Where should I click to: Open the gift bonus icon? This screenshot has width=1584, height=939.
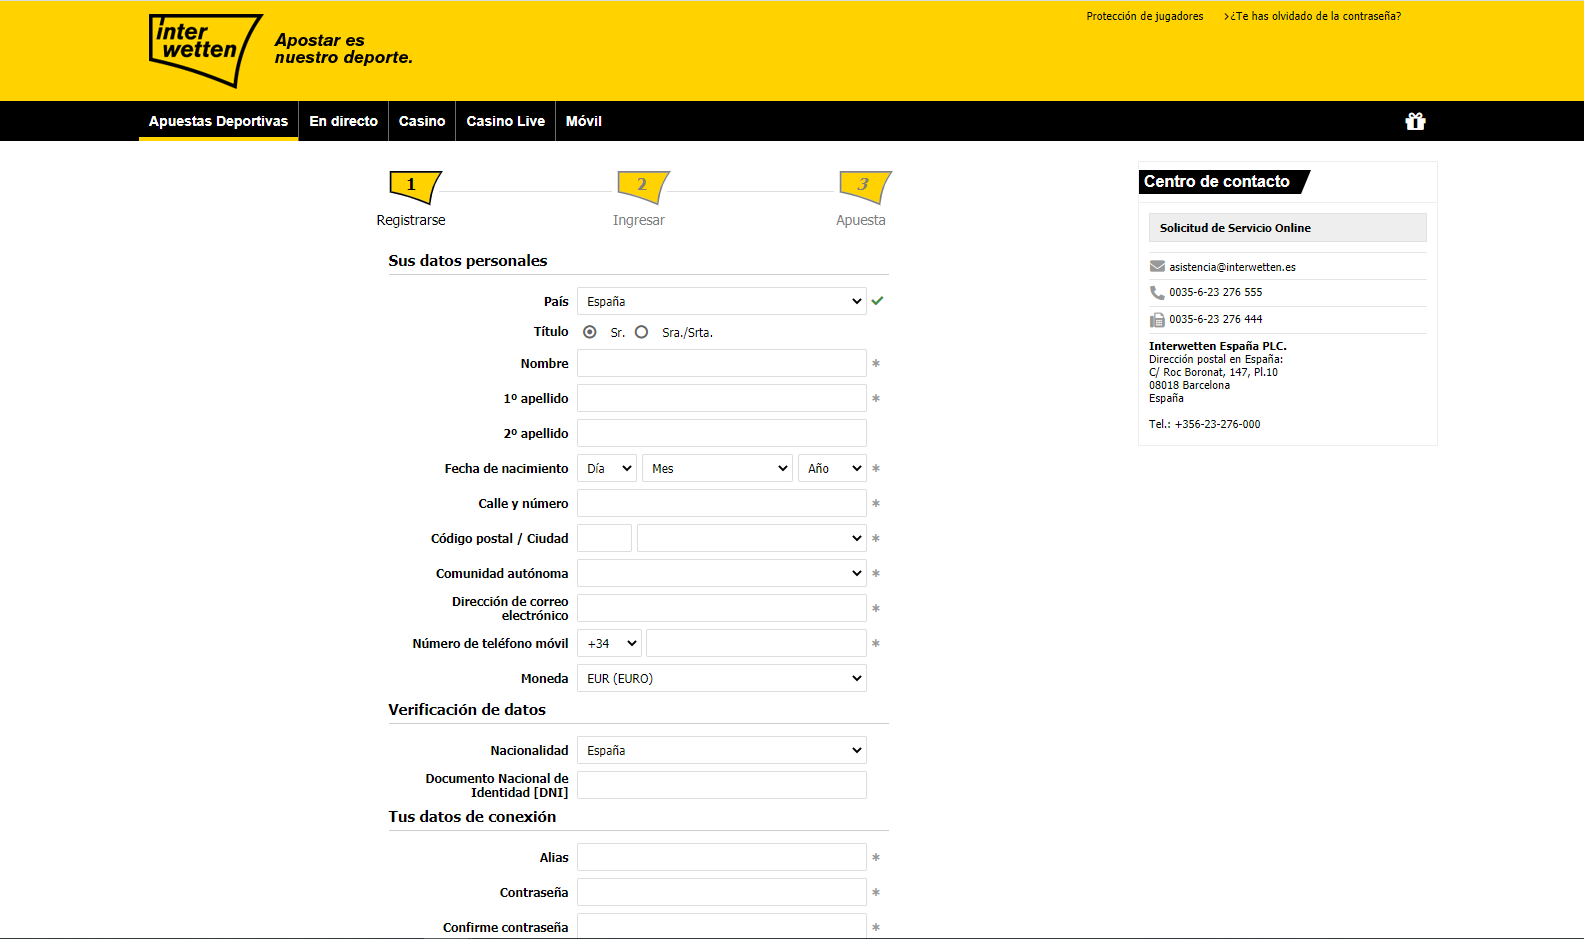click(1415, 121)
